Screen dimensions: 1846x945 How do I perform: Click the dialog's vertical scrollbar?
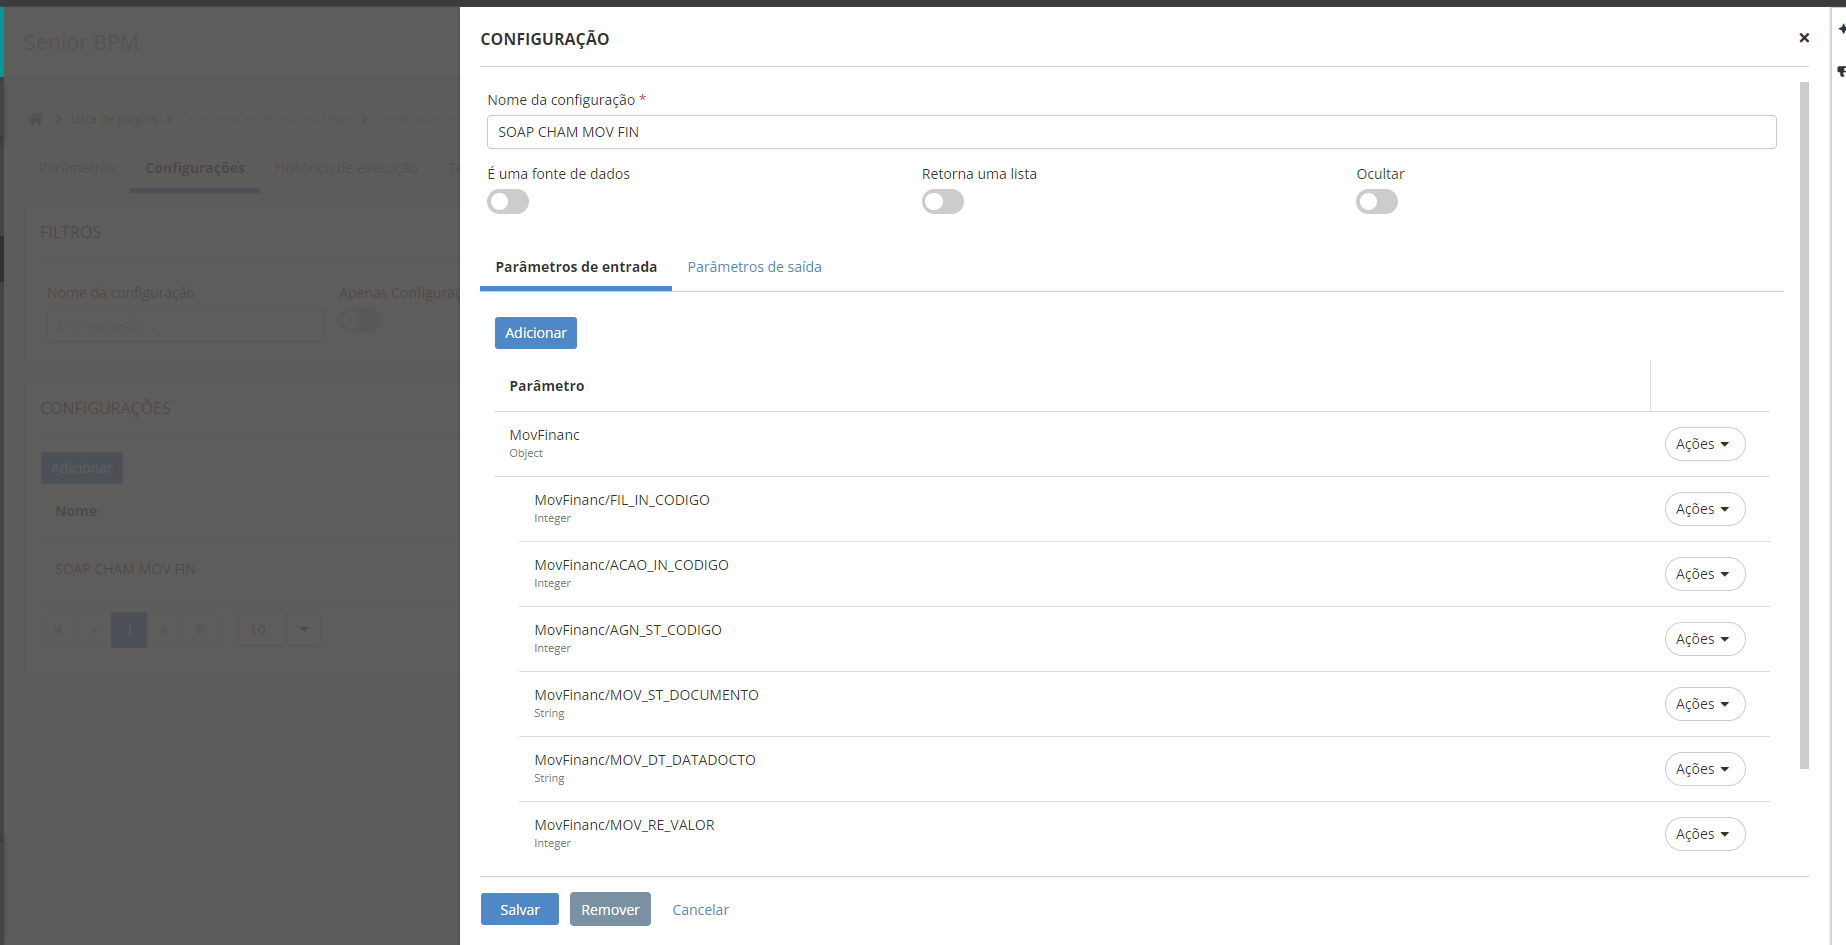(1804, 420)
